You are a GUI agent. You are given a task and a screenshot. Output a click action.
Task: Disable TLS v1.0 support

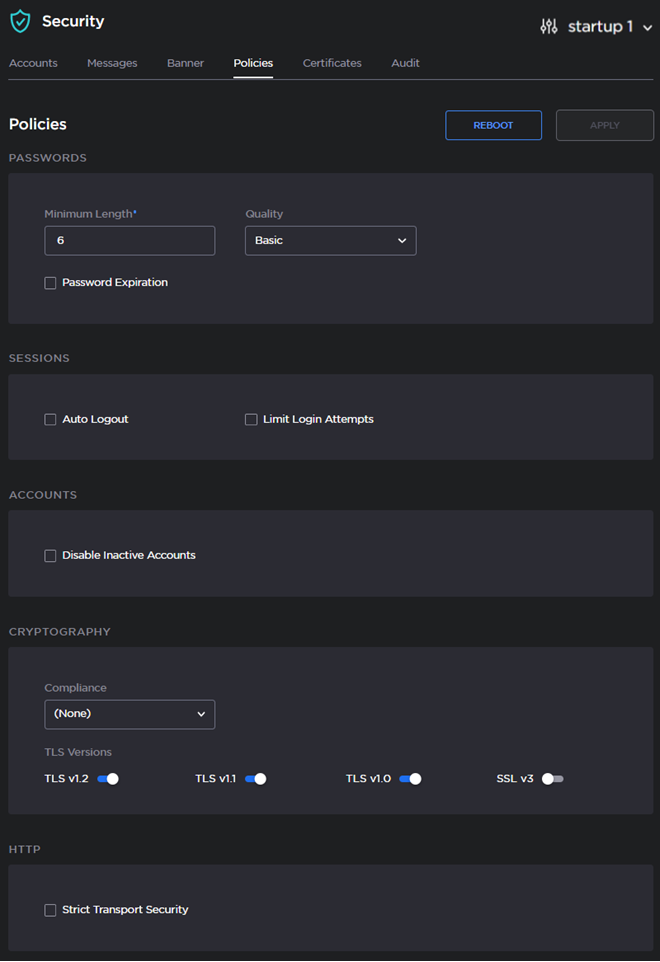[409, 778]
